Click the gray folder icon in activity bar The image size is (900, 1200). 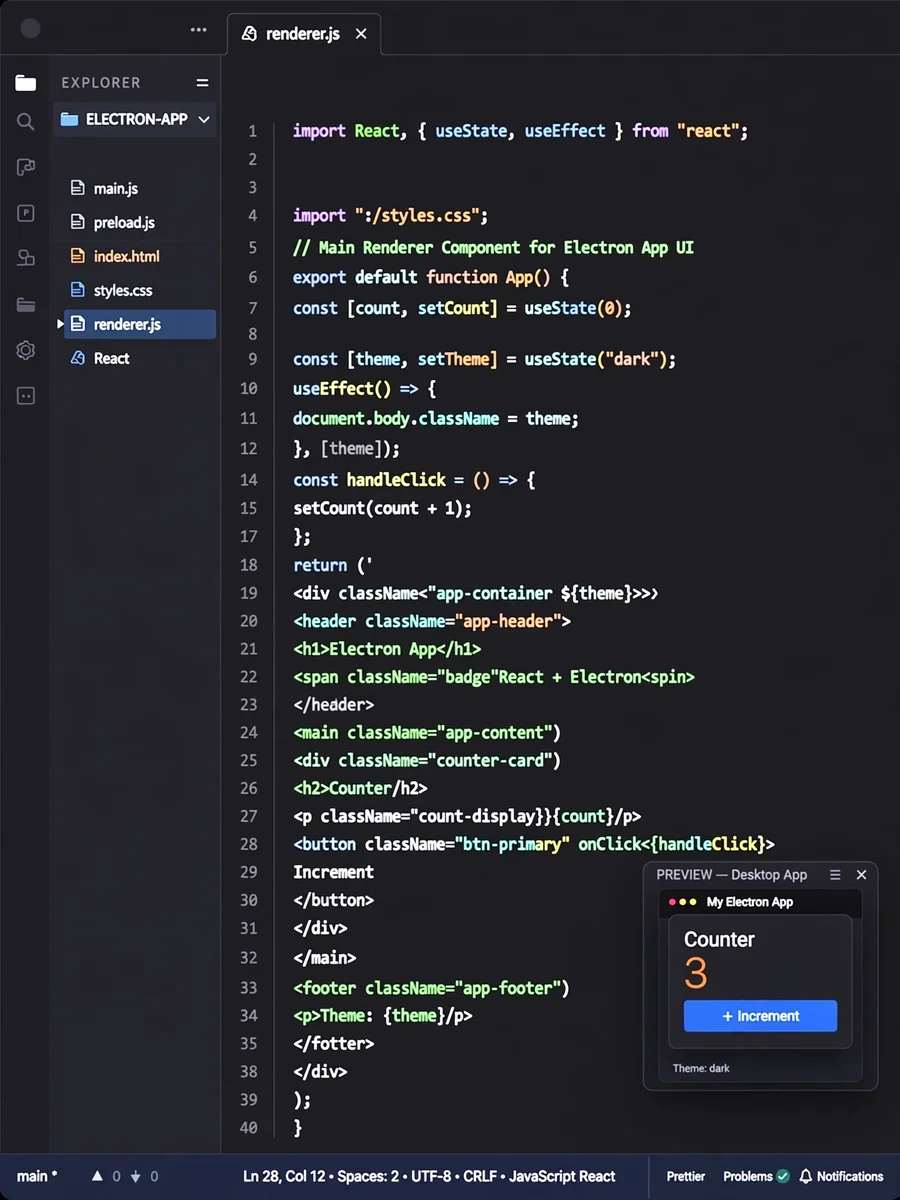click(26, 305)
